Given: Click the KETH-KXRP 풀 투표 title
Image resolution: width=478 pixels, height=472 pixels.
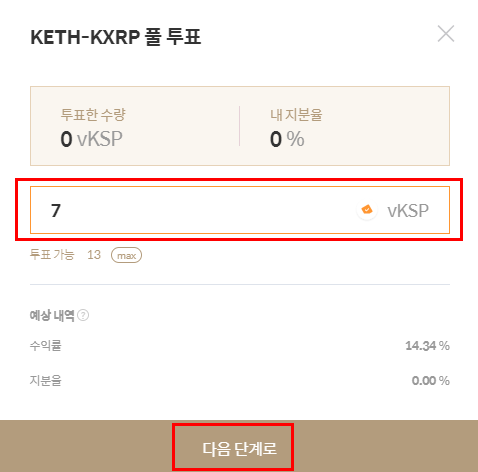Looking at the screenshot, I should pyautogui.click(x=116, y=37).
